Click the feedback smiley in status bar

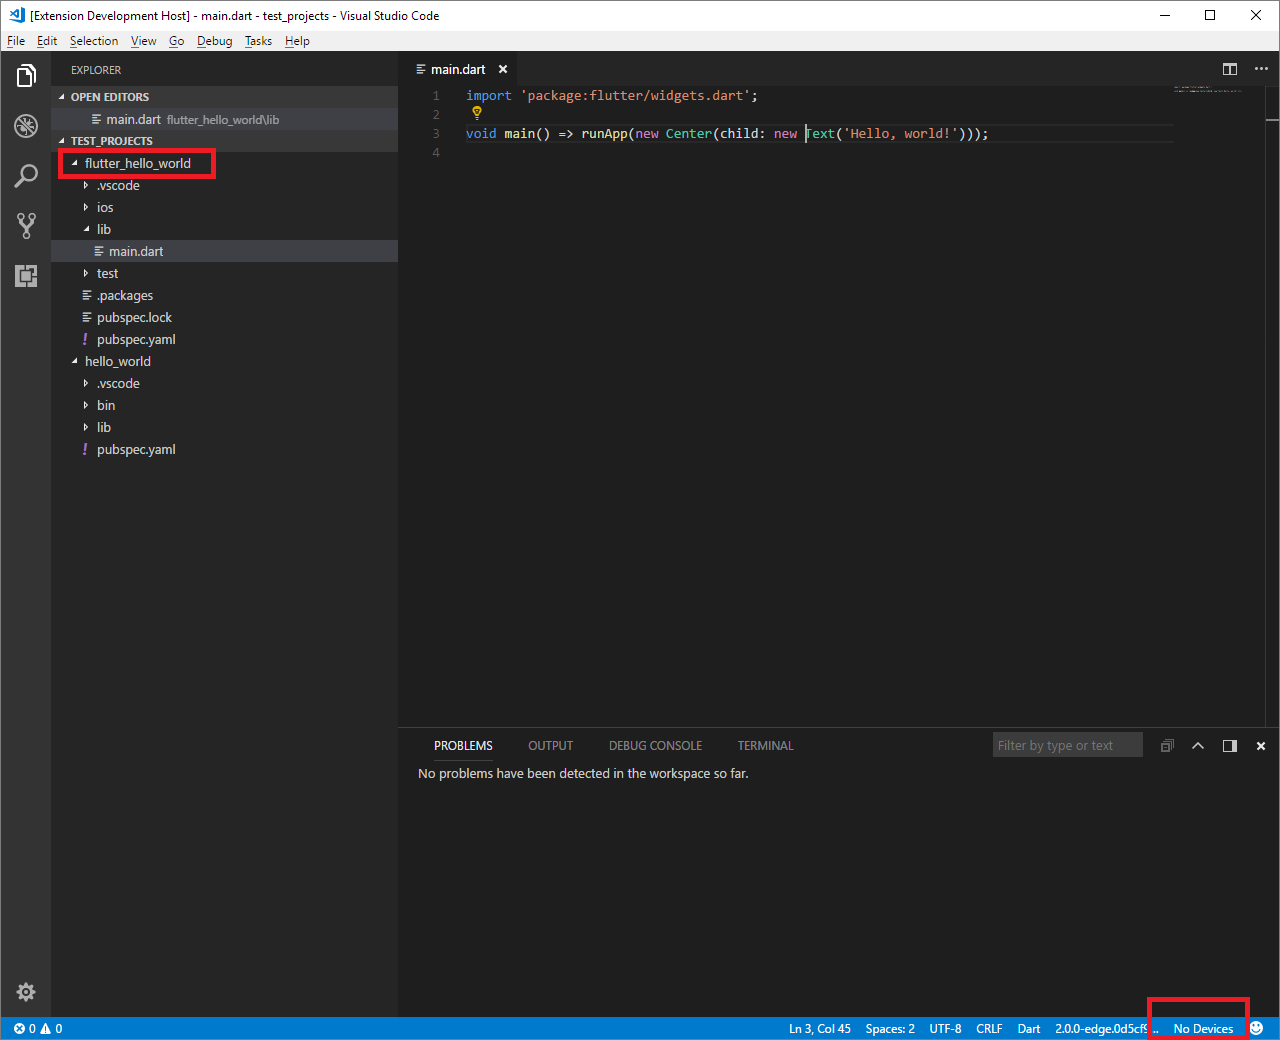1257,1028
